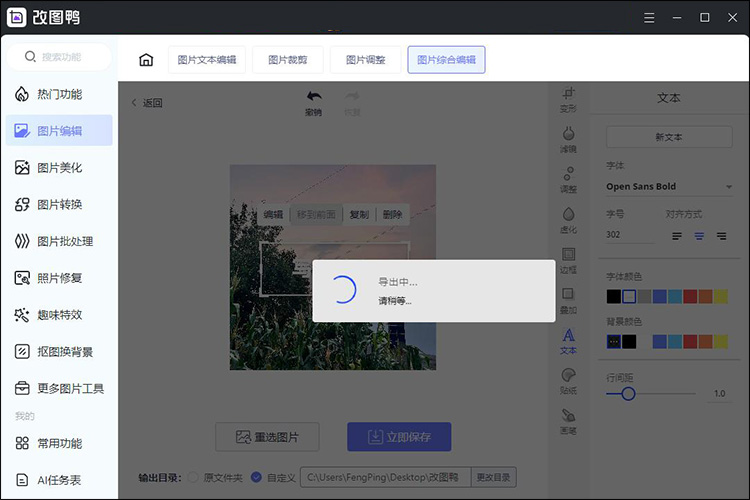
Task: Pick black background color swatch
Action: pos(629,342)
